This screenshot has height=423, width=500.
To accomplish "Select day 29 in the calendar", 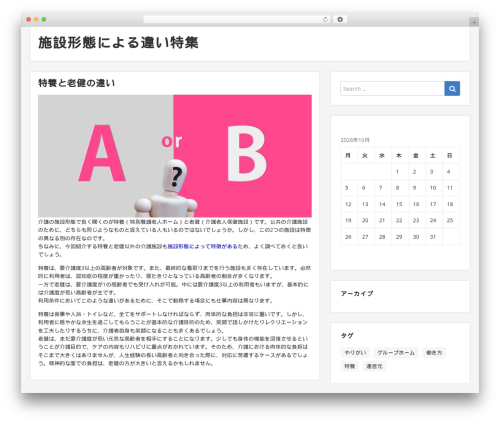I will (399, 237).
